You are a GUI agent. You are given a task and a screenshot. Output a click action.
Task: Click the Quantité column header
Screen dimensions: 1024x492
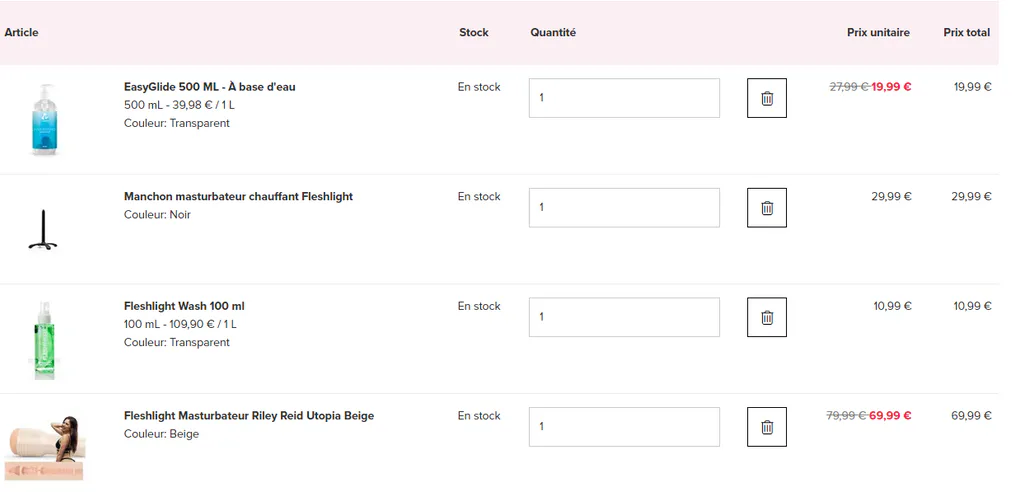tap(553, 33)
